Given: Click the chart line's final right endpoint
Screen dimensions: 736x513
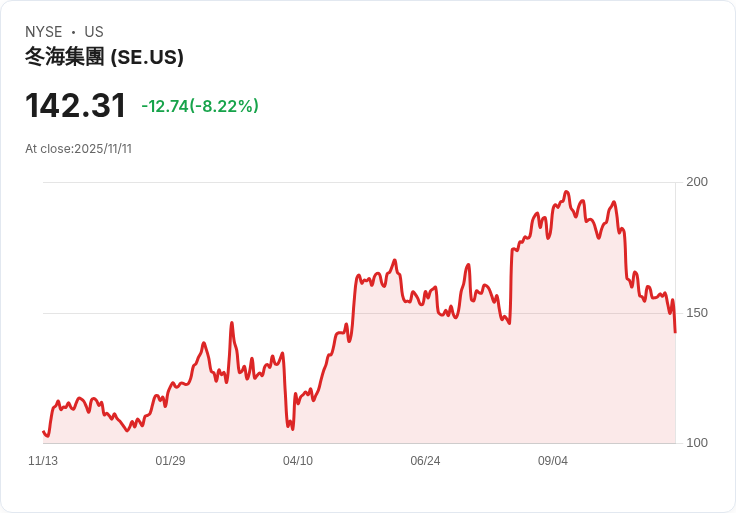Looking at the screenshot, I should click(675, 332).
